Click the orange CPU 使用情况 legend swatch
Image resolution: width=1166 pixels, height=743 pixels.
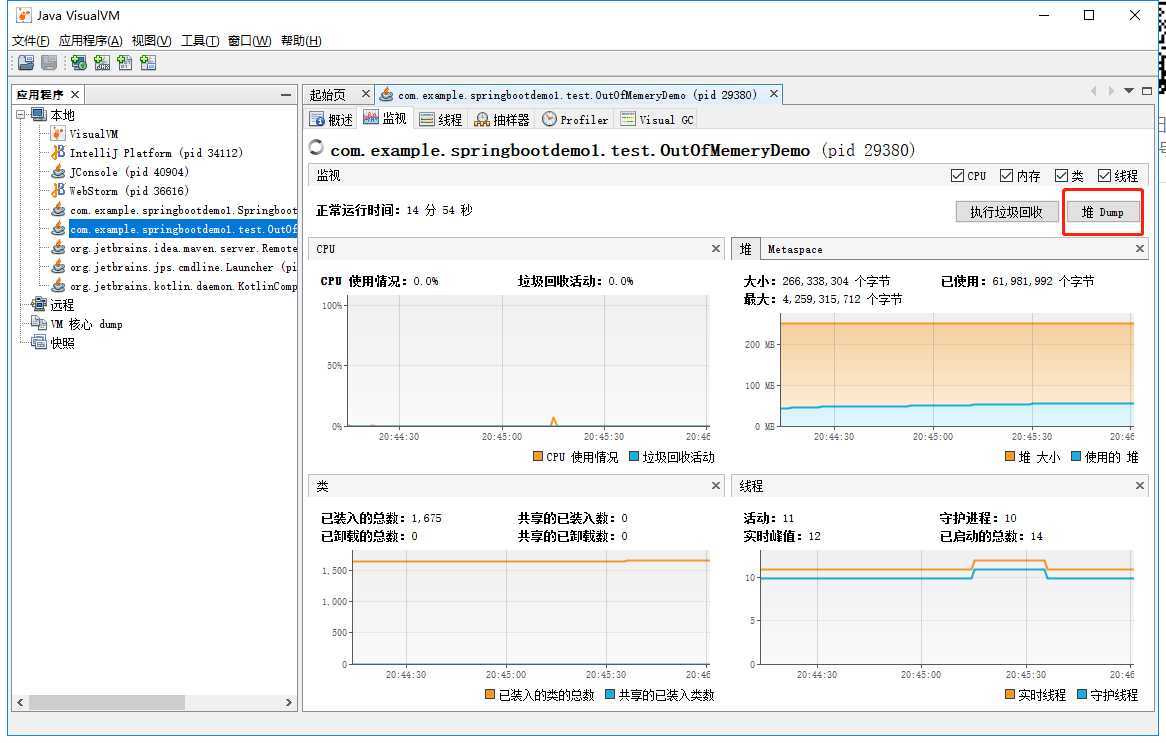click(538, 456)
